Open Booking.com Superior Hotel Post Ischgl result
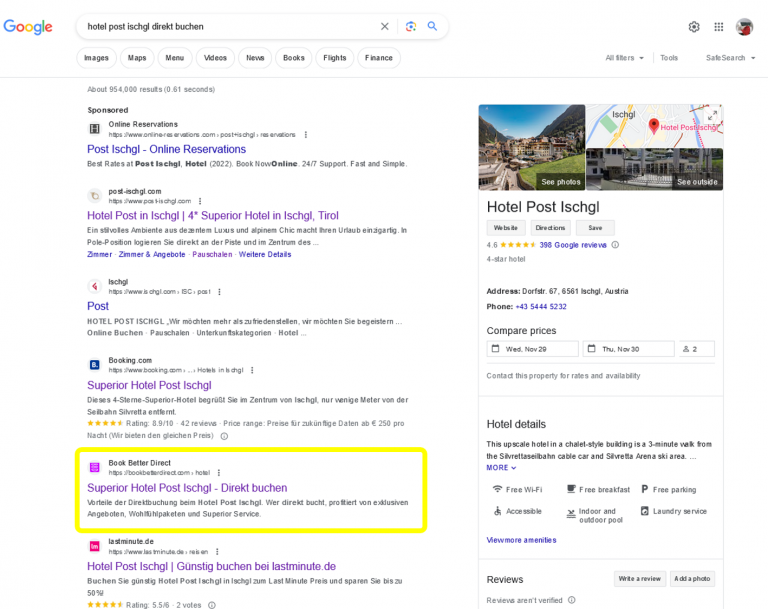Image resolution: width=768 pixels, height=609 pixels. (x=149, y=385)
